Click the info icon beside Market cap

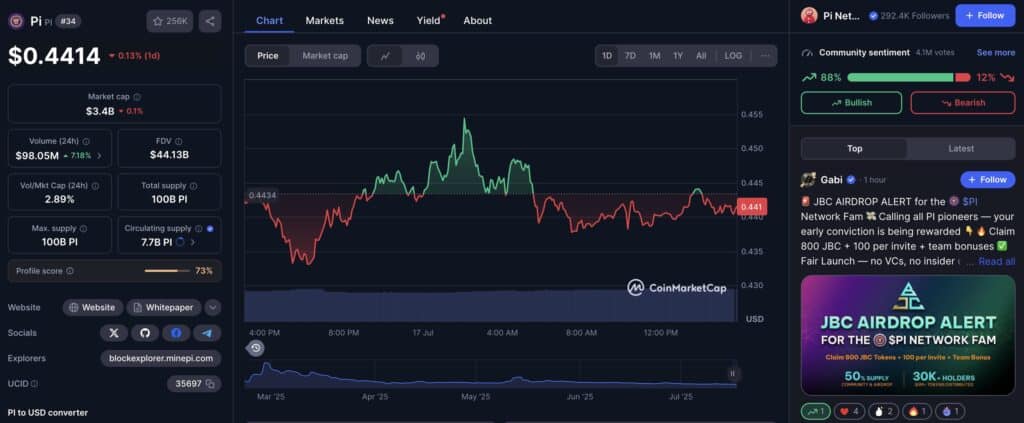tap(136, 97)
